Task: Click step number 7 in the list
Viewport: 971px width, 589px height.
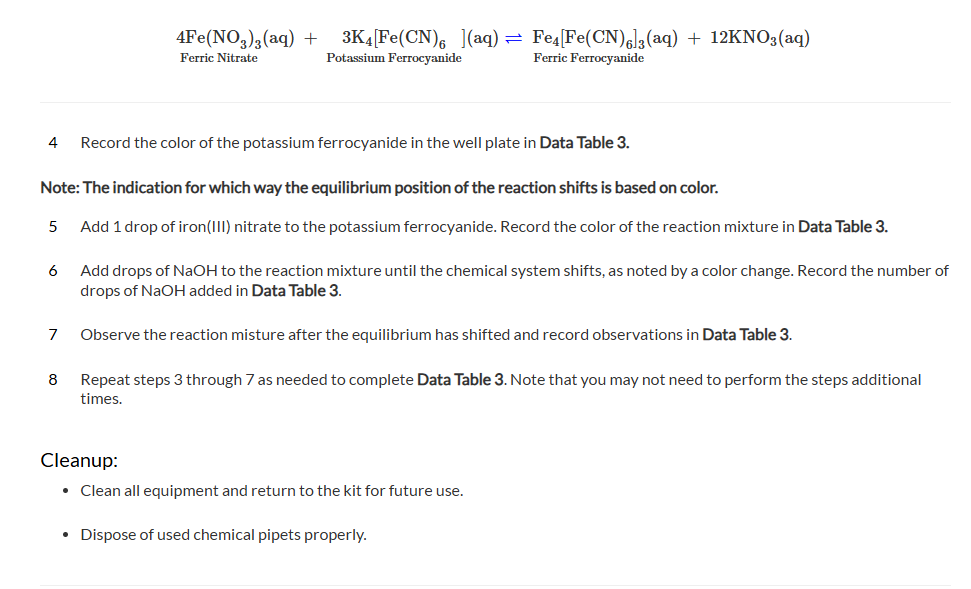Action: click(53, 334)
